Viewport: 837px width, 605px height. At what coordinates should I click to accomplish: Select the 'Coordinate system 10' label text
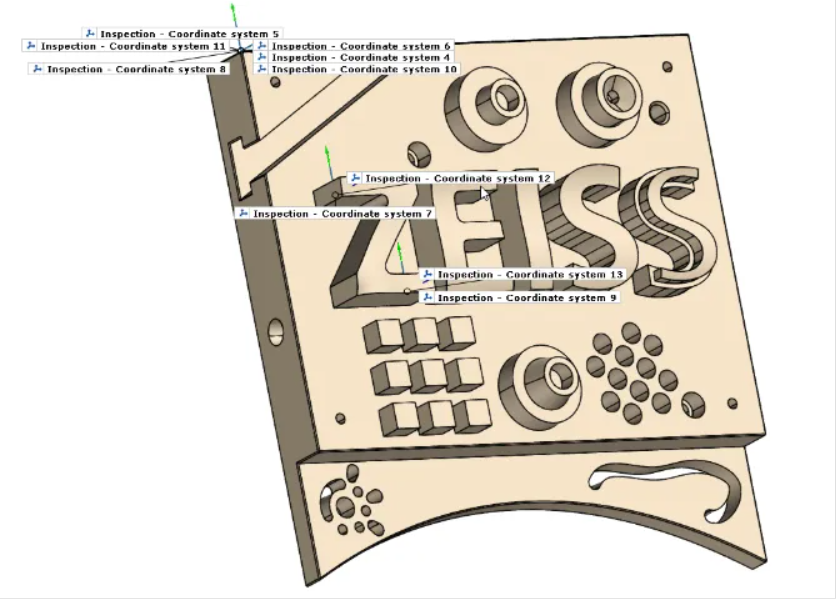[x=364, y=70]
